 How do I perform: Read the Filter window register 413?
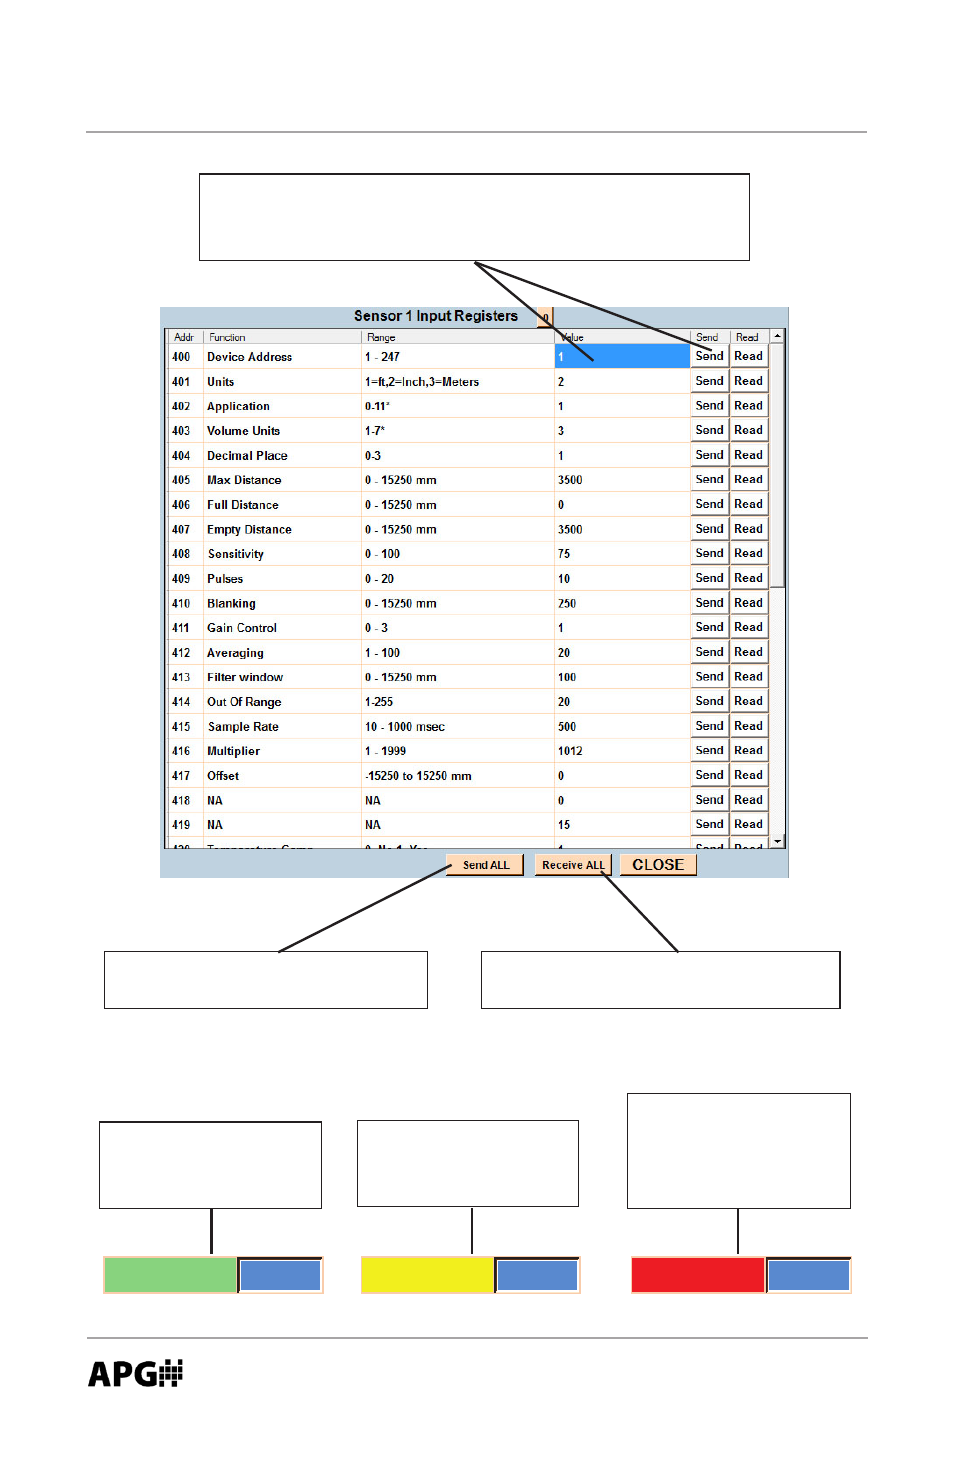click(x=748, y=677)
